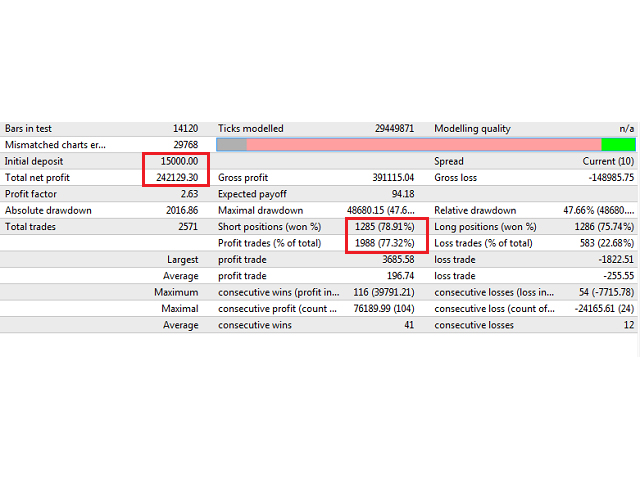Select the Absolute drawdown value 2016.86
This screenshot has height=480, width=640.
[x=182, y=210]
